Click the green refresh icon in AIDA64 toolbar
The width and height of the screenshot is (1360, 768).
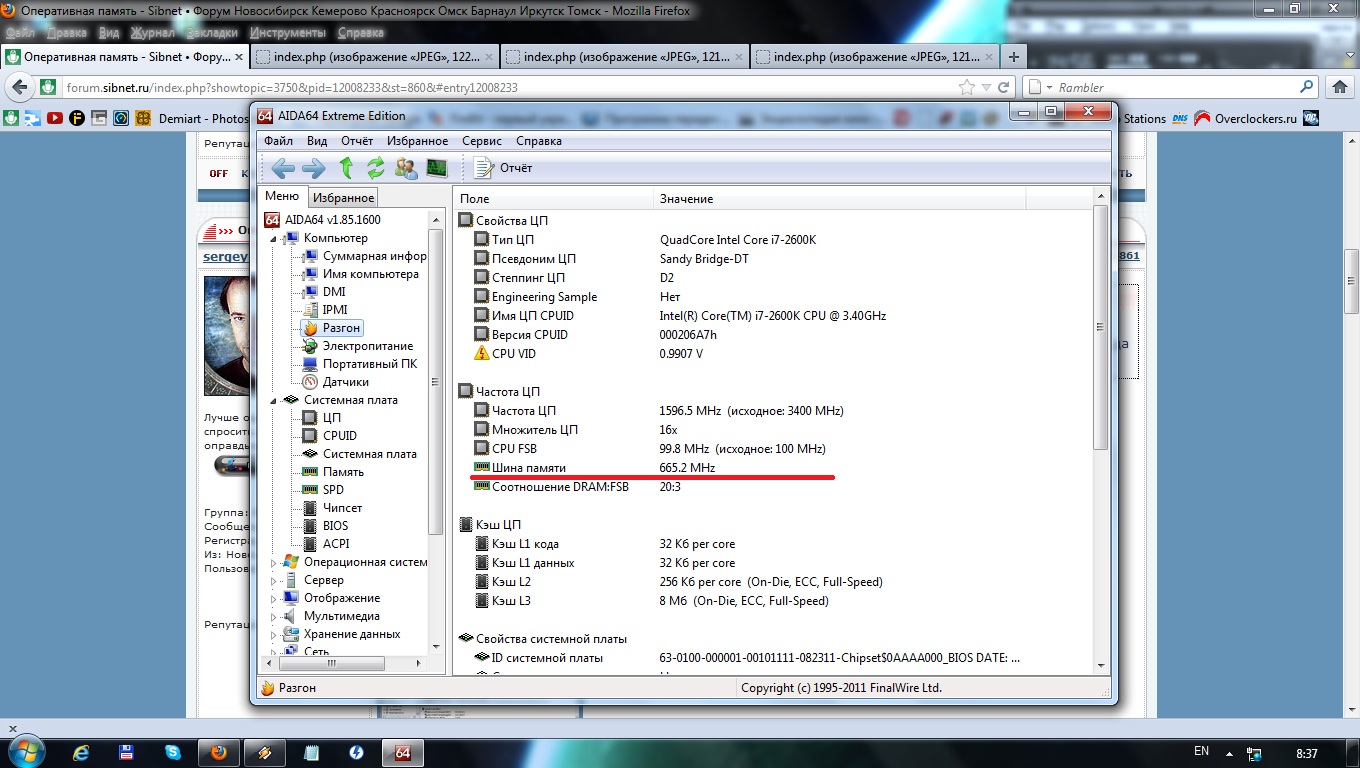[376, 168]
